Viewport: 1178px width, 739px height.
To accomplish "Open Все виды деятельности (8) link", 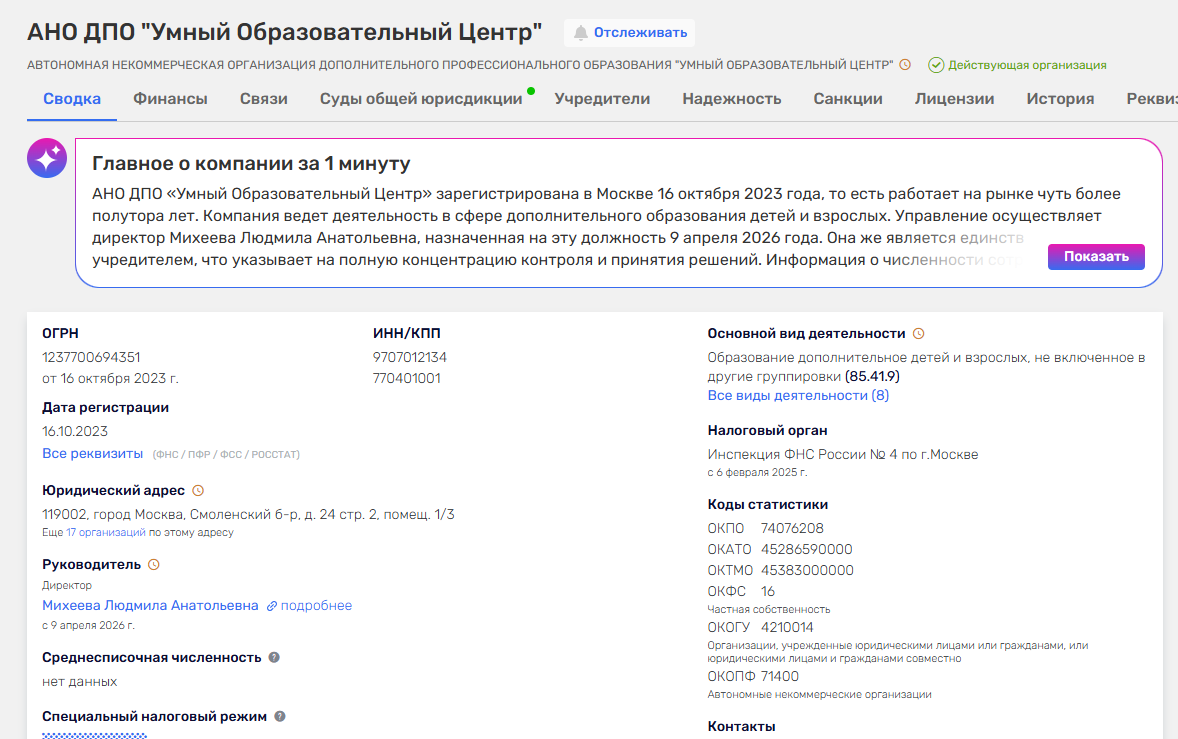I will click(x=798, y=396).
